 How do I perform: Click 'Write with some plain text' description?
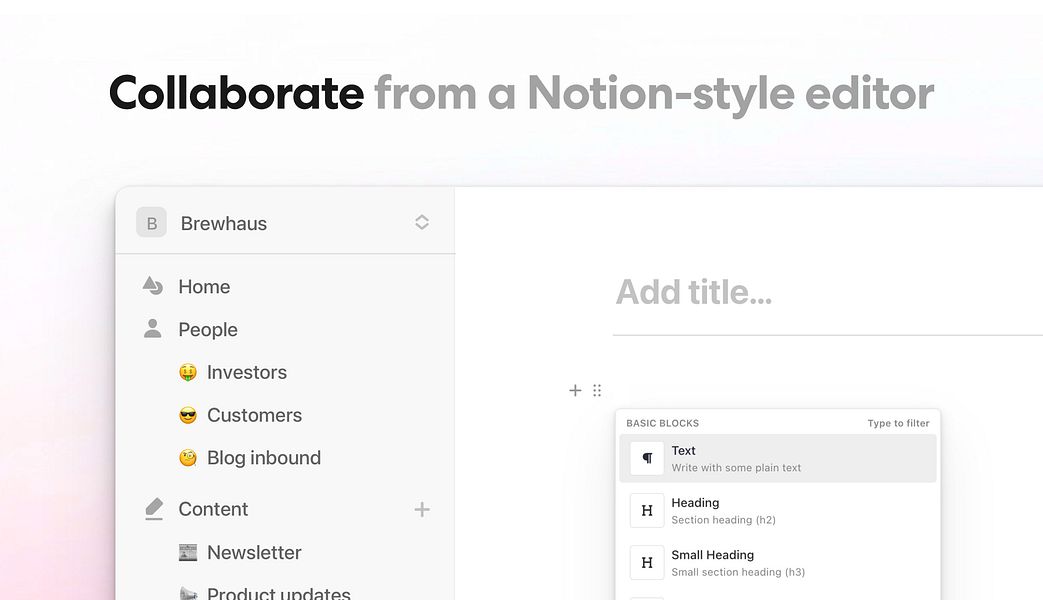coord(736,468)
